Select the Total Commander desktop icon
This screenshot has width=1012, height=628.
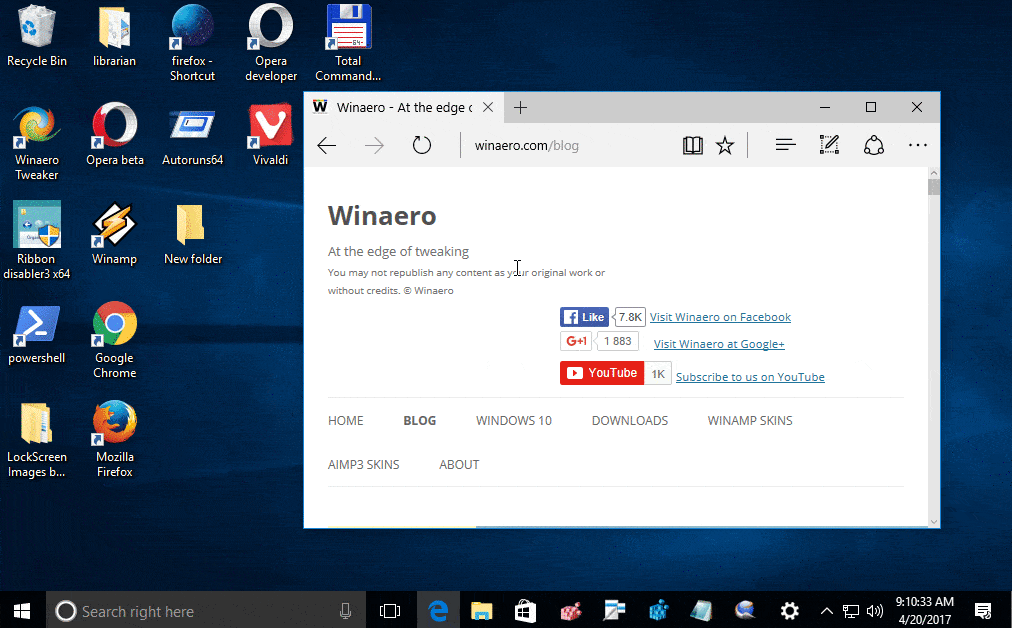pos(348,43)
